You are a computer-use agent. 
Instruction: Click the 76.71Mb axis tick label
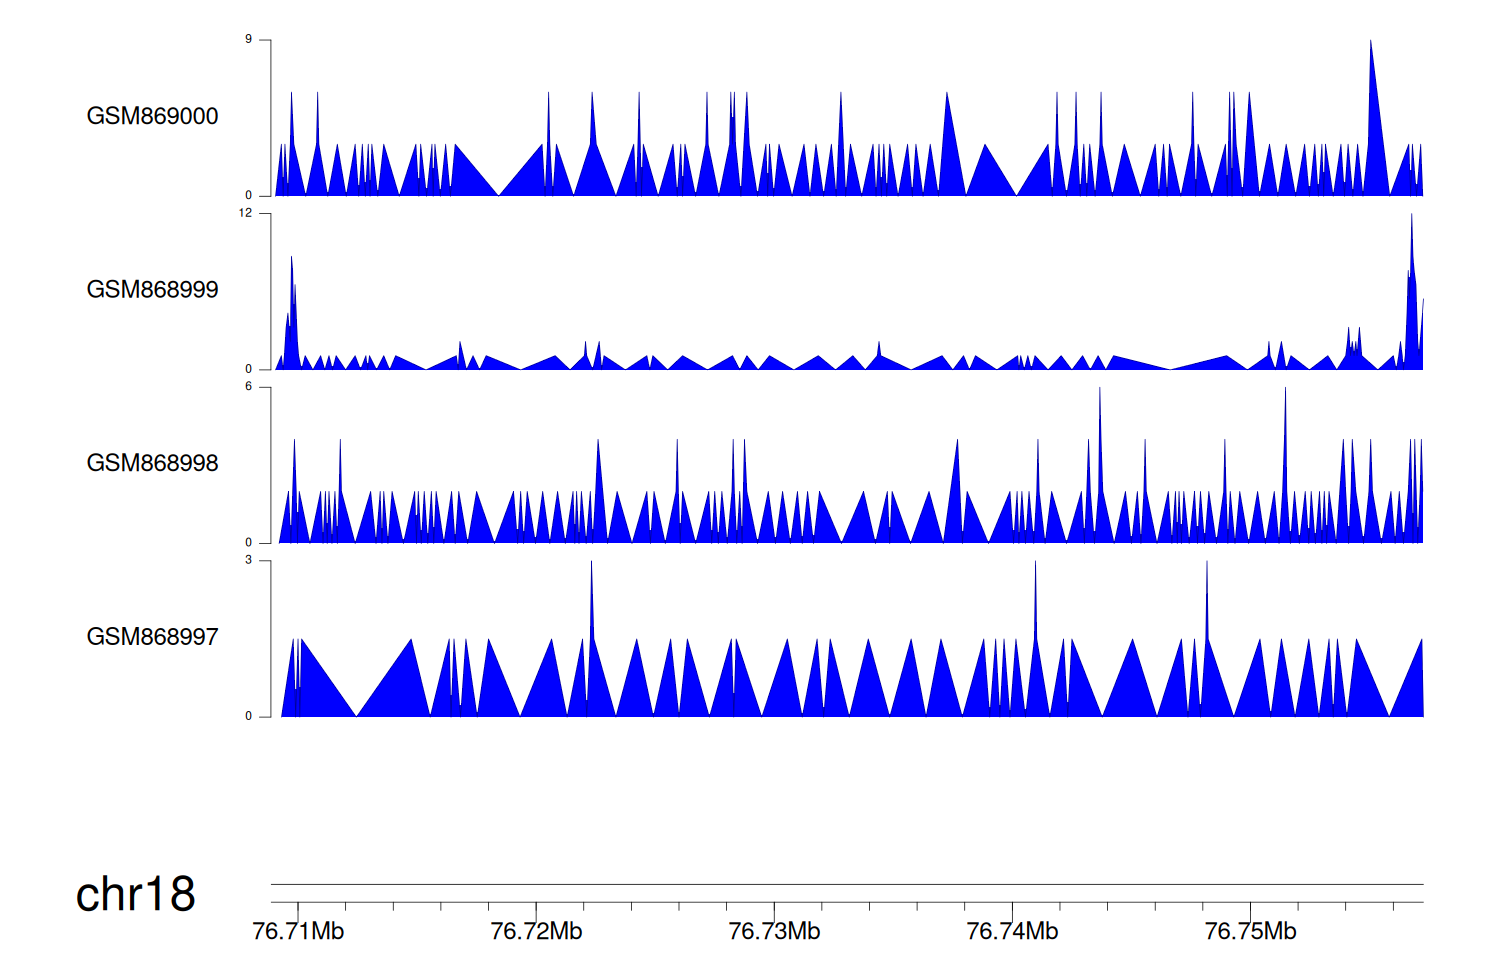[298, 932]
